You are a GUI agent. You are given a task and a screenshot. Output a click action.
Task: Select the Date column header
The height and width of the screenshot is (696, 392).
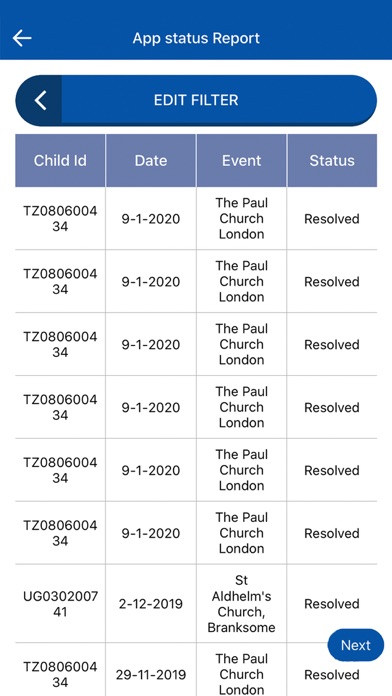pyautogui.click(x=151, y=161)
